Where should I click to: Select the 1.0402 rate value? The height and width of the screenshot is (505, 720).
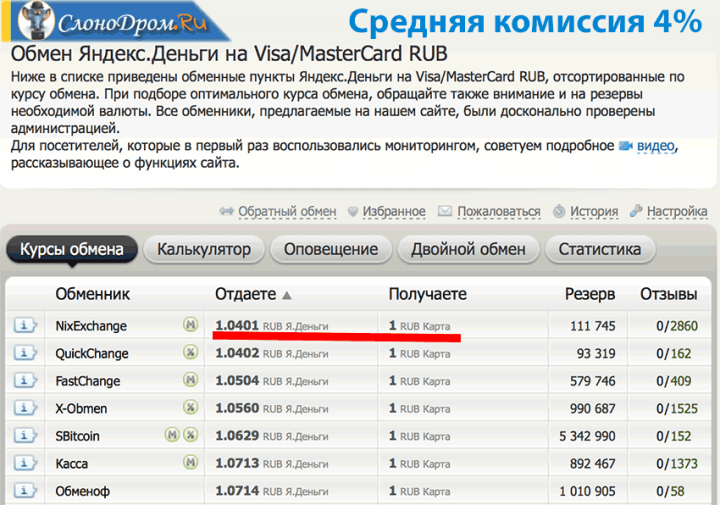click(237, 353)
